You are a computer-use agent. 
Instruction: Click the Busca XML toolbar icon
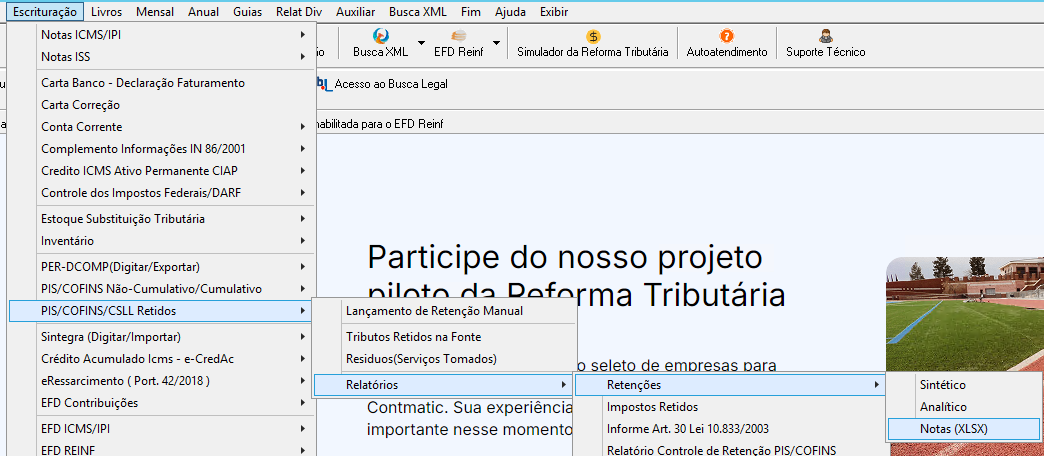(x=381, y=37)
